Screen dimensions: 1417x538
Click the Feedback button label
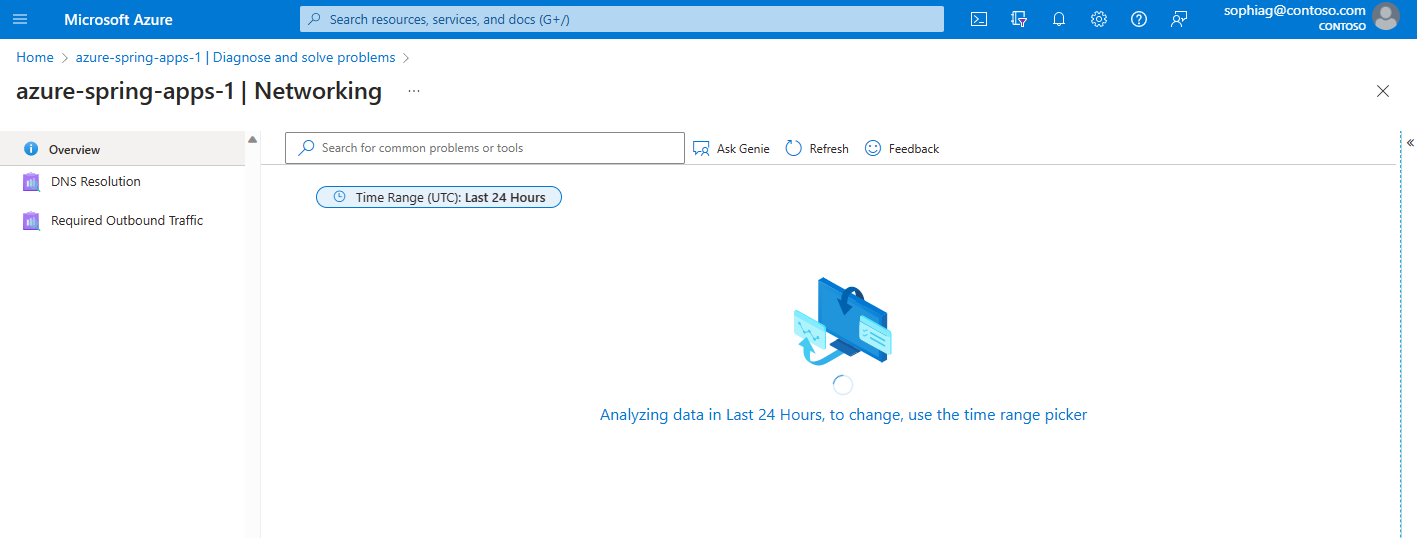[914, 148]
